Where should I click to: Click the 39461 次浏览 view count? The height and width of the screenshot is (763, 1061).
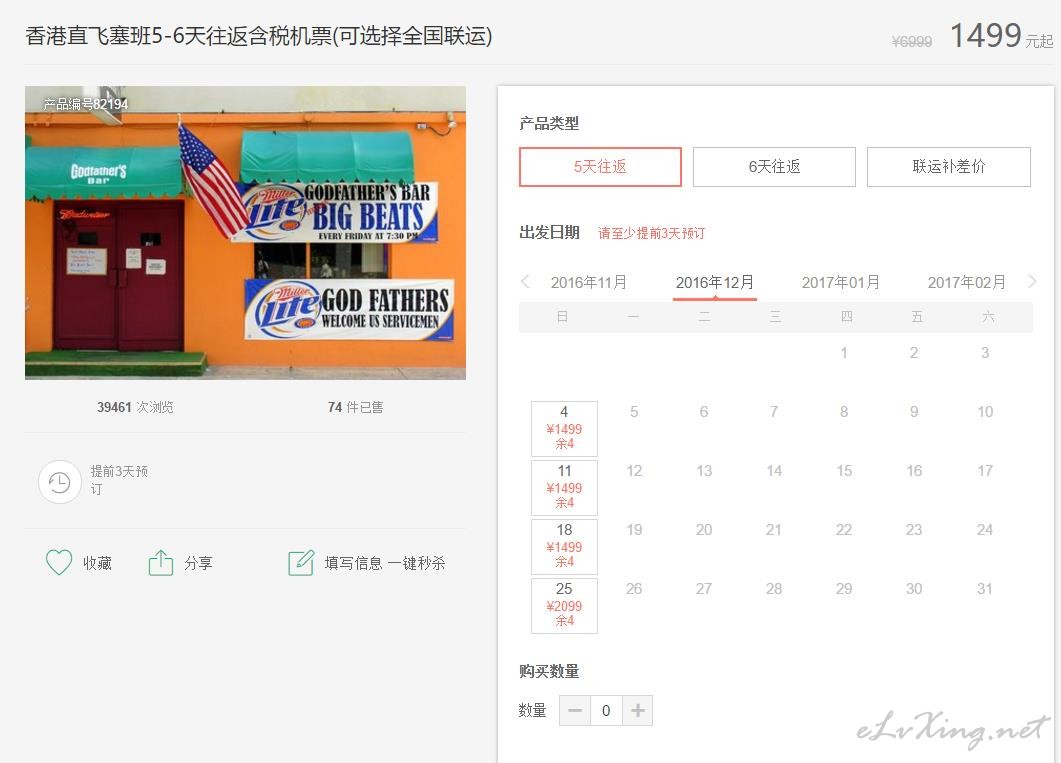[x=135, y=407]
